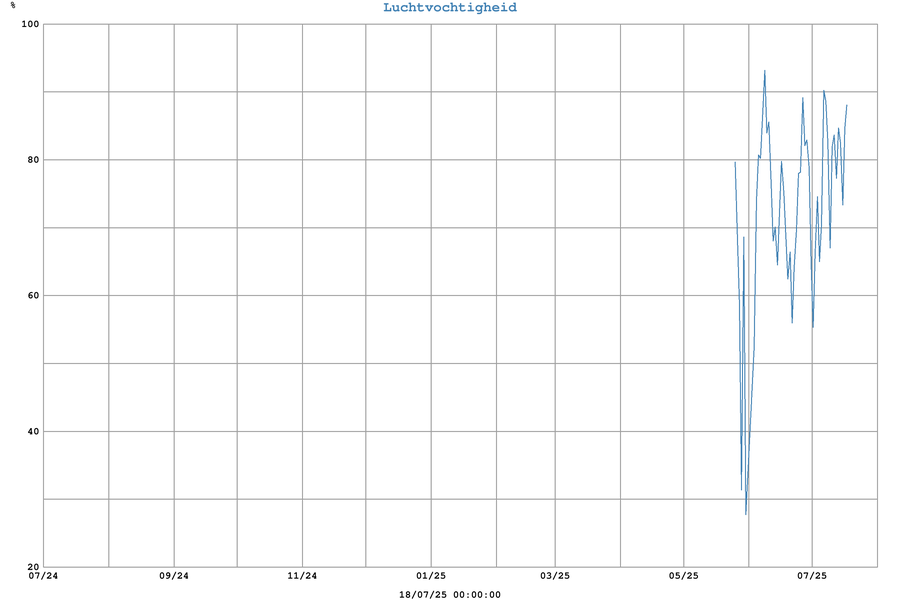This screenshot has width=900, height=600.
Task: Click the Luchtvochtigheid chart title
Action: [x=450, y=7]
